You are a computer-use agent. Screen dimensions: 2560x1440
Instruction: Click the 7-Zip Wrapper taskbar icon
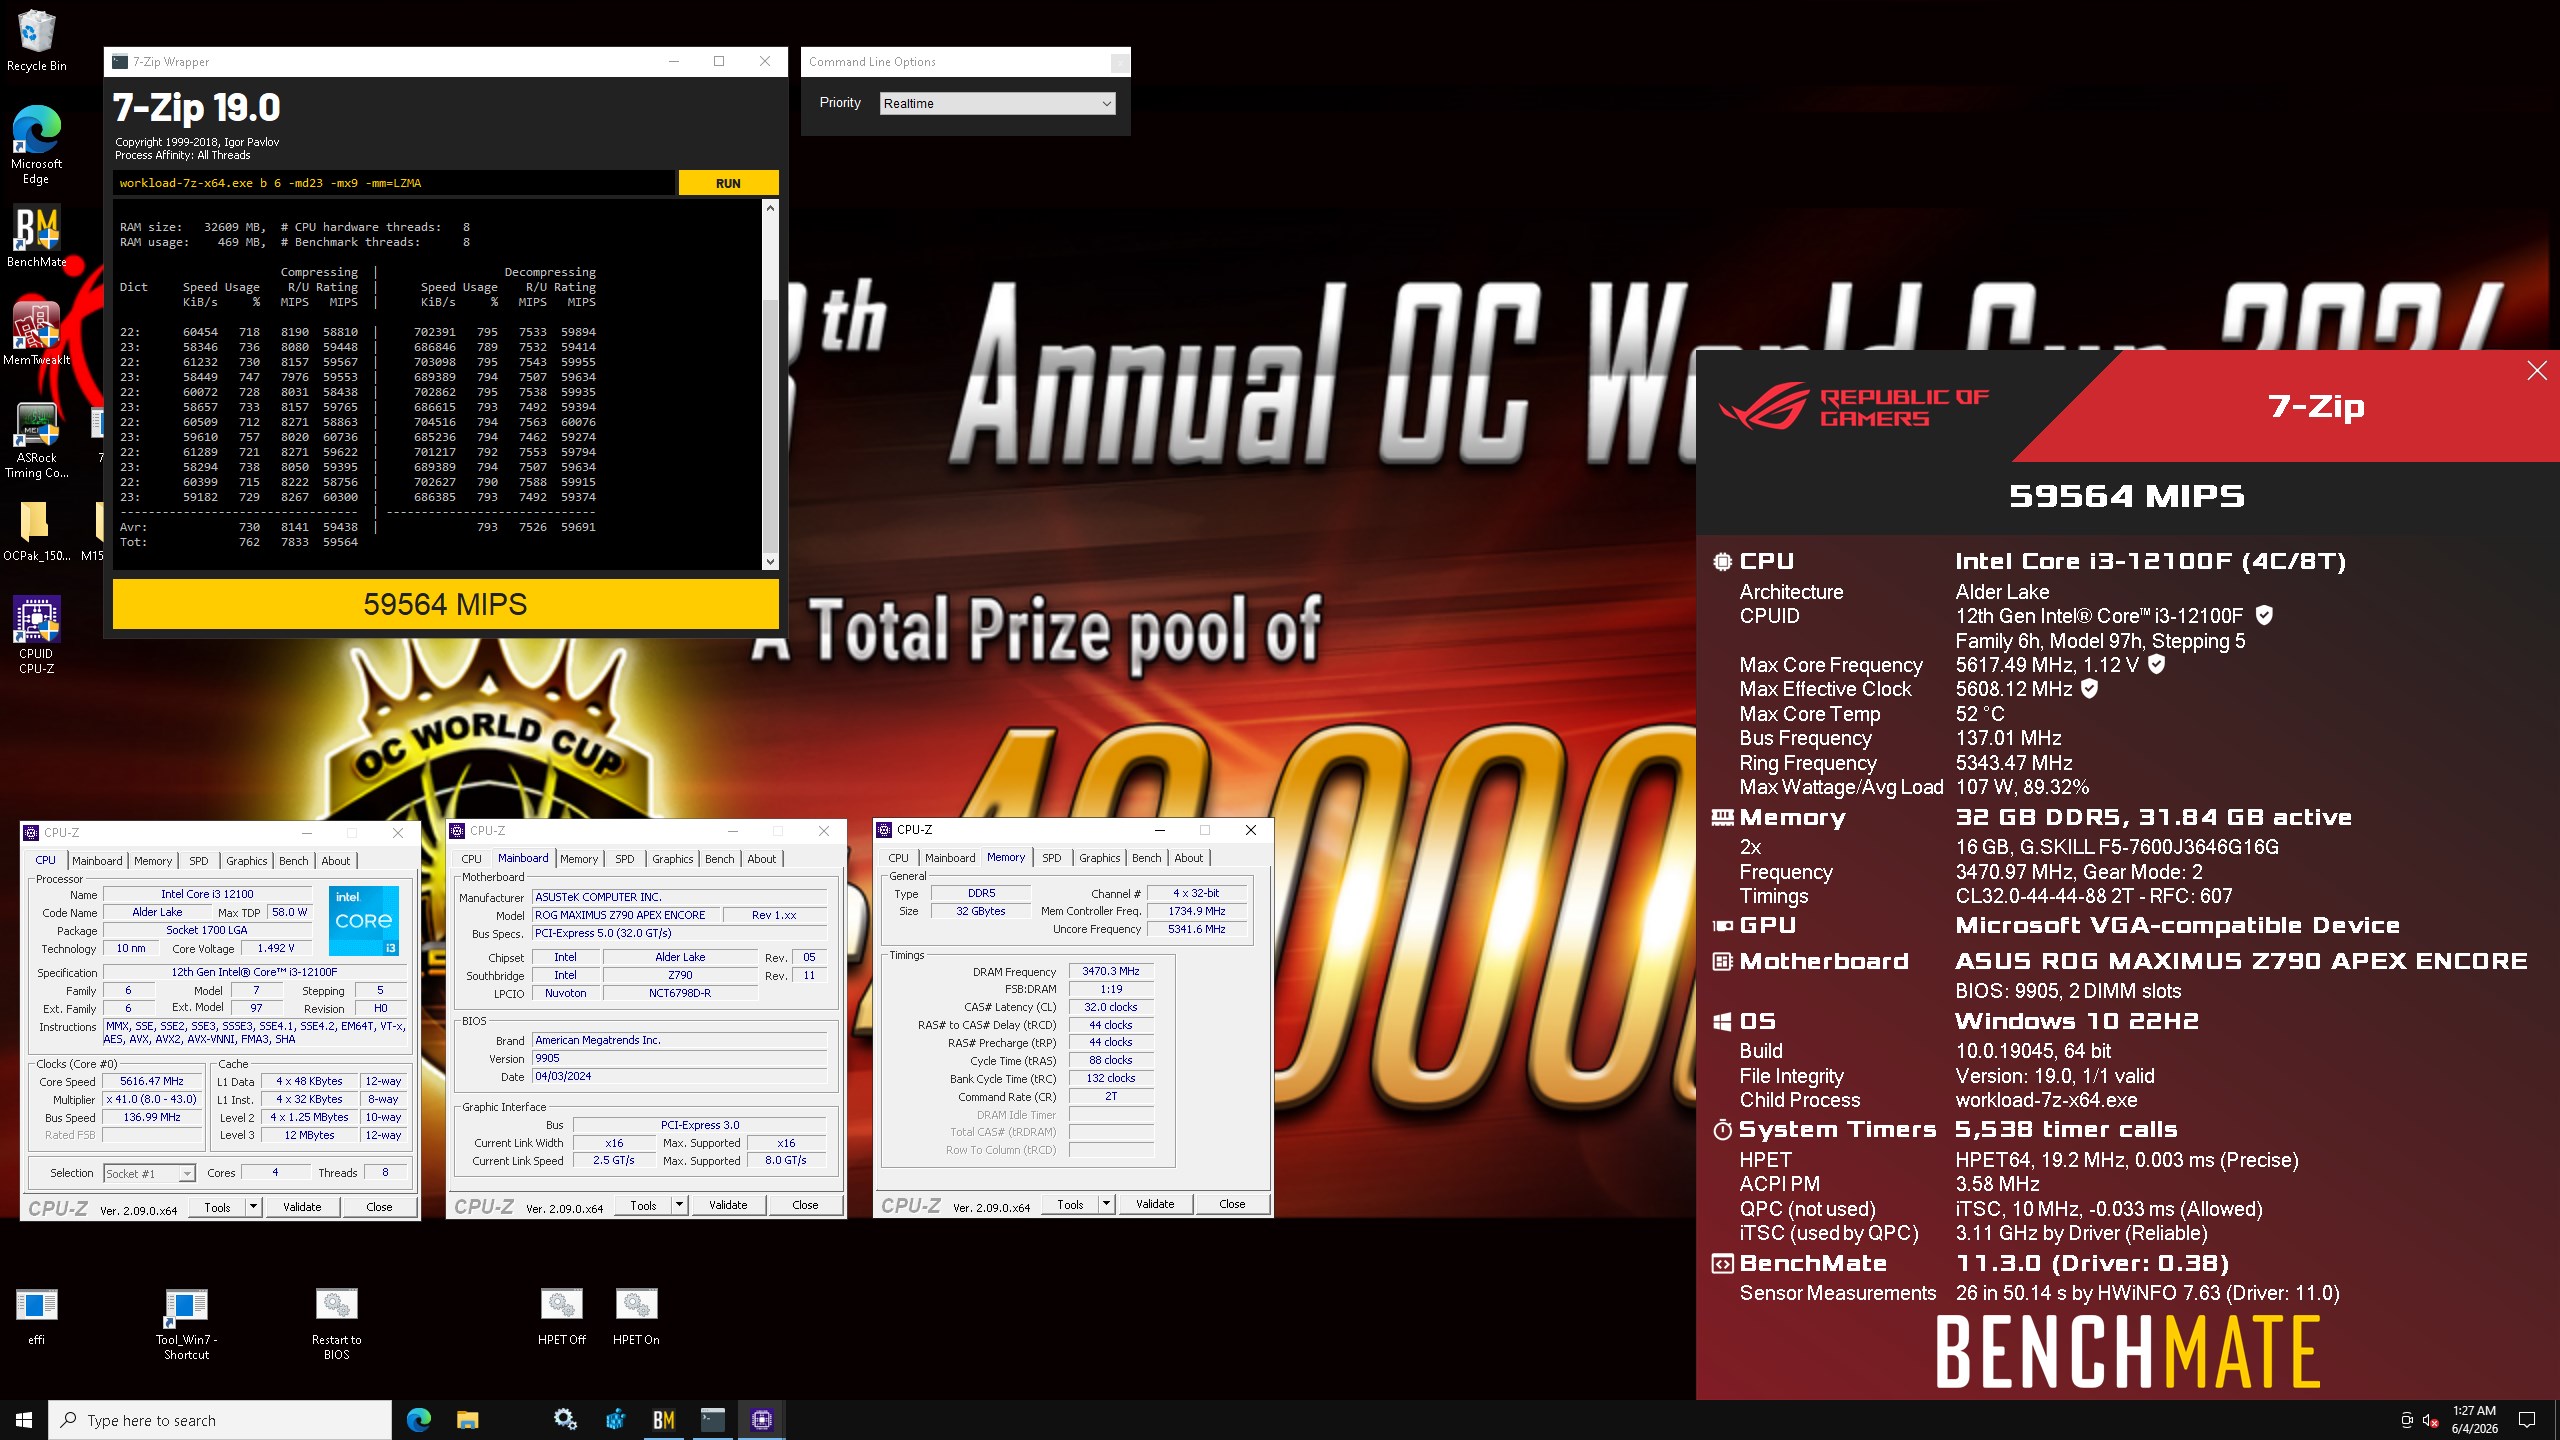pyautogui.click(x=712, y=1420)
